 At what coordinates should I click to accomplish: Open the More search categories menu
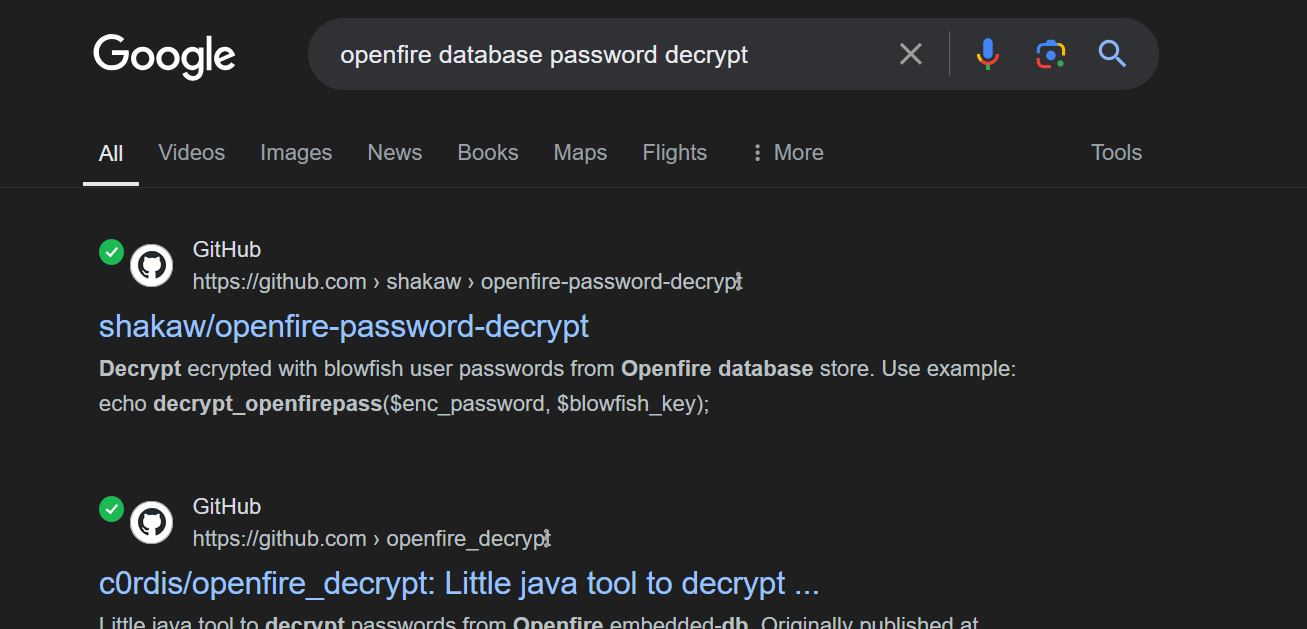click(x=786, y=152)
